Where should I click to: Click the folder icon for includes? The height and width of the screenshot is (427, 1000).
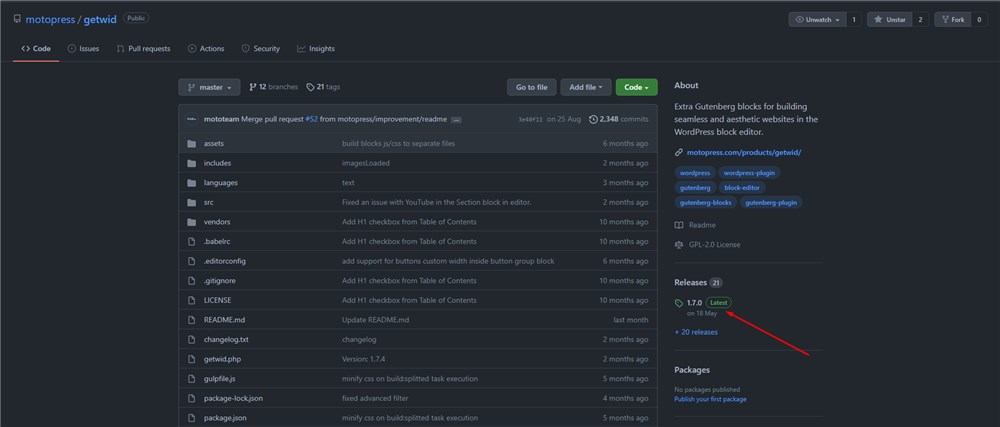pos(191,163)
